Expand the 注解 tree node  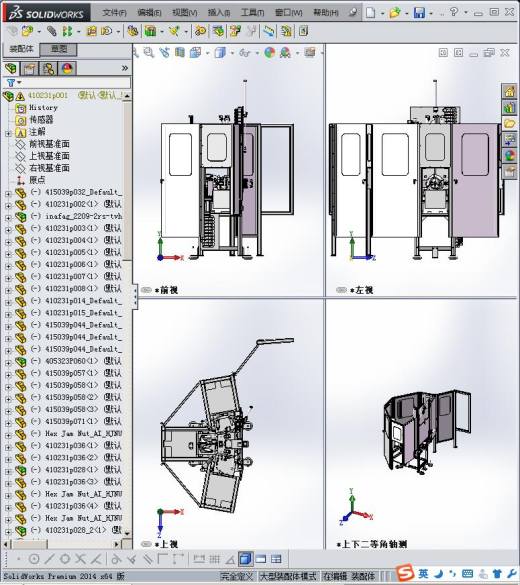coord(8,133)
